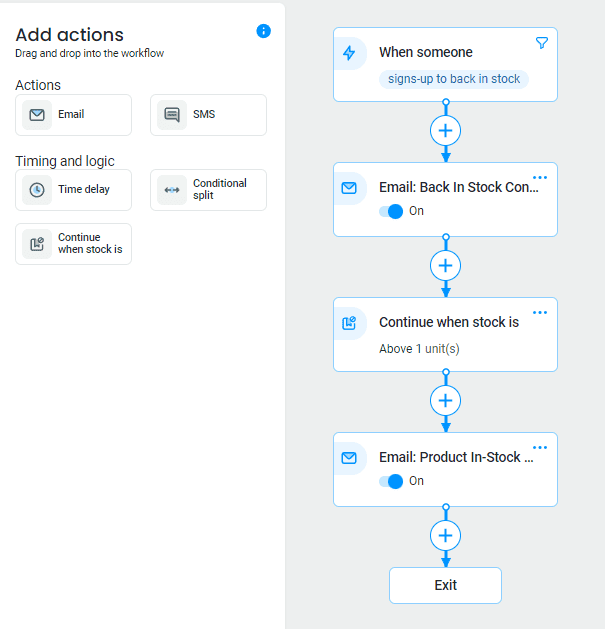Choose the Time delay action
The image size is (605, 629).
(73, 190)
